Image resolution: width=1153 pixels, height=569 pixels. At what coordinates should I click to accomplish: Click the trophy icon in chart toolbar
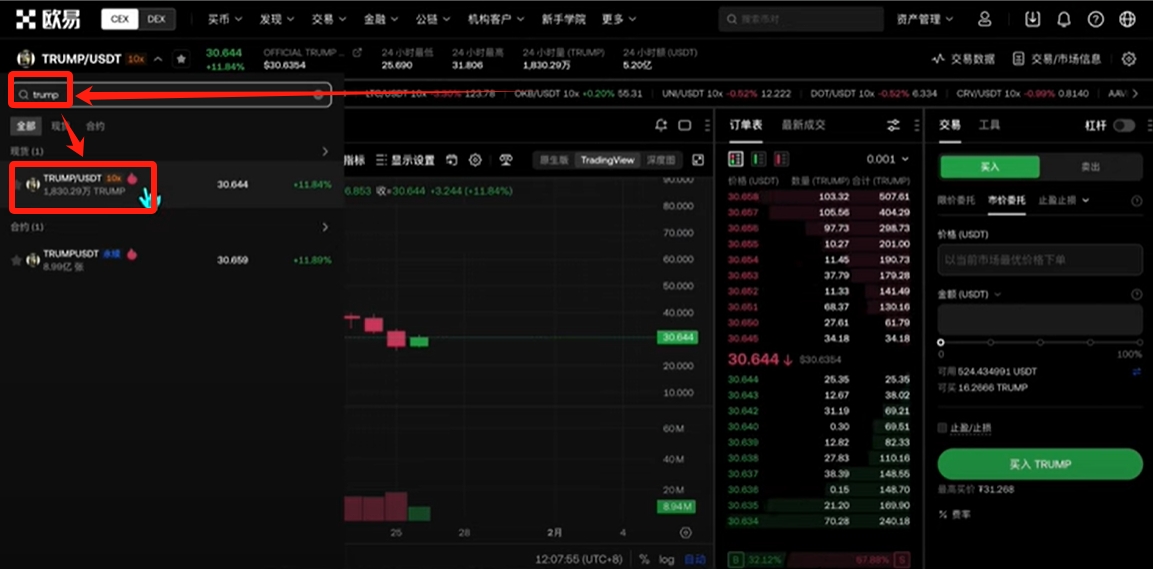[x=505, y=160]
